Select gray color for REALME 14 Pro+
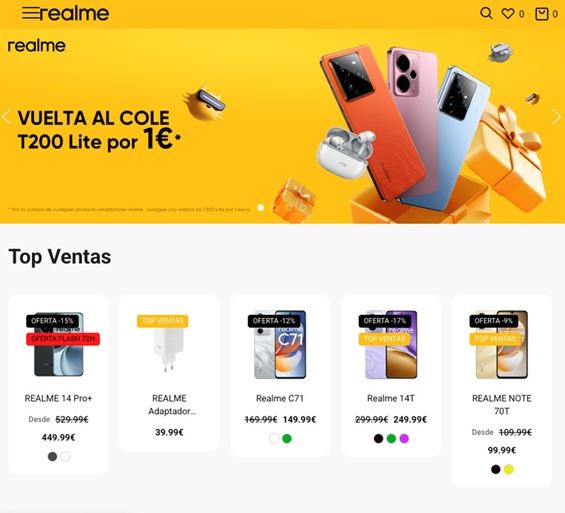 point(52,456)
